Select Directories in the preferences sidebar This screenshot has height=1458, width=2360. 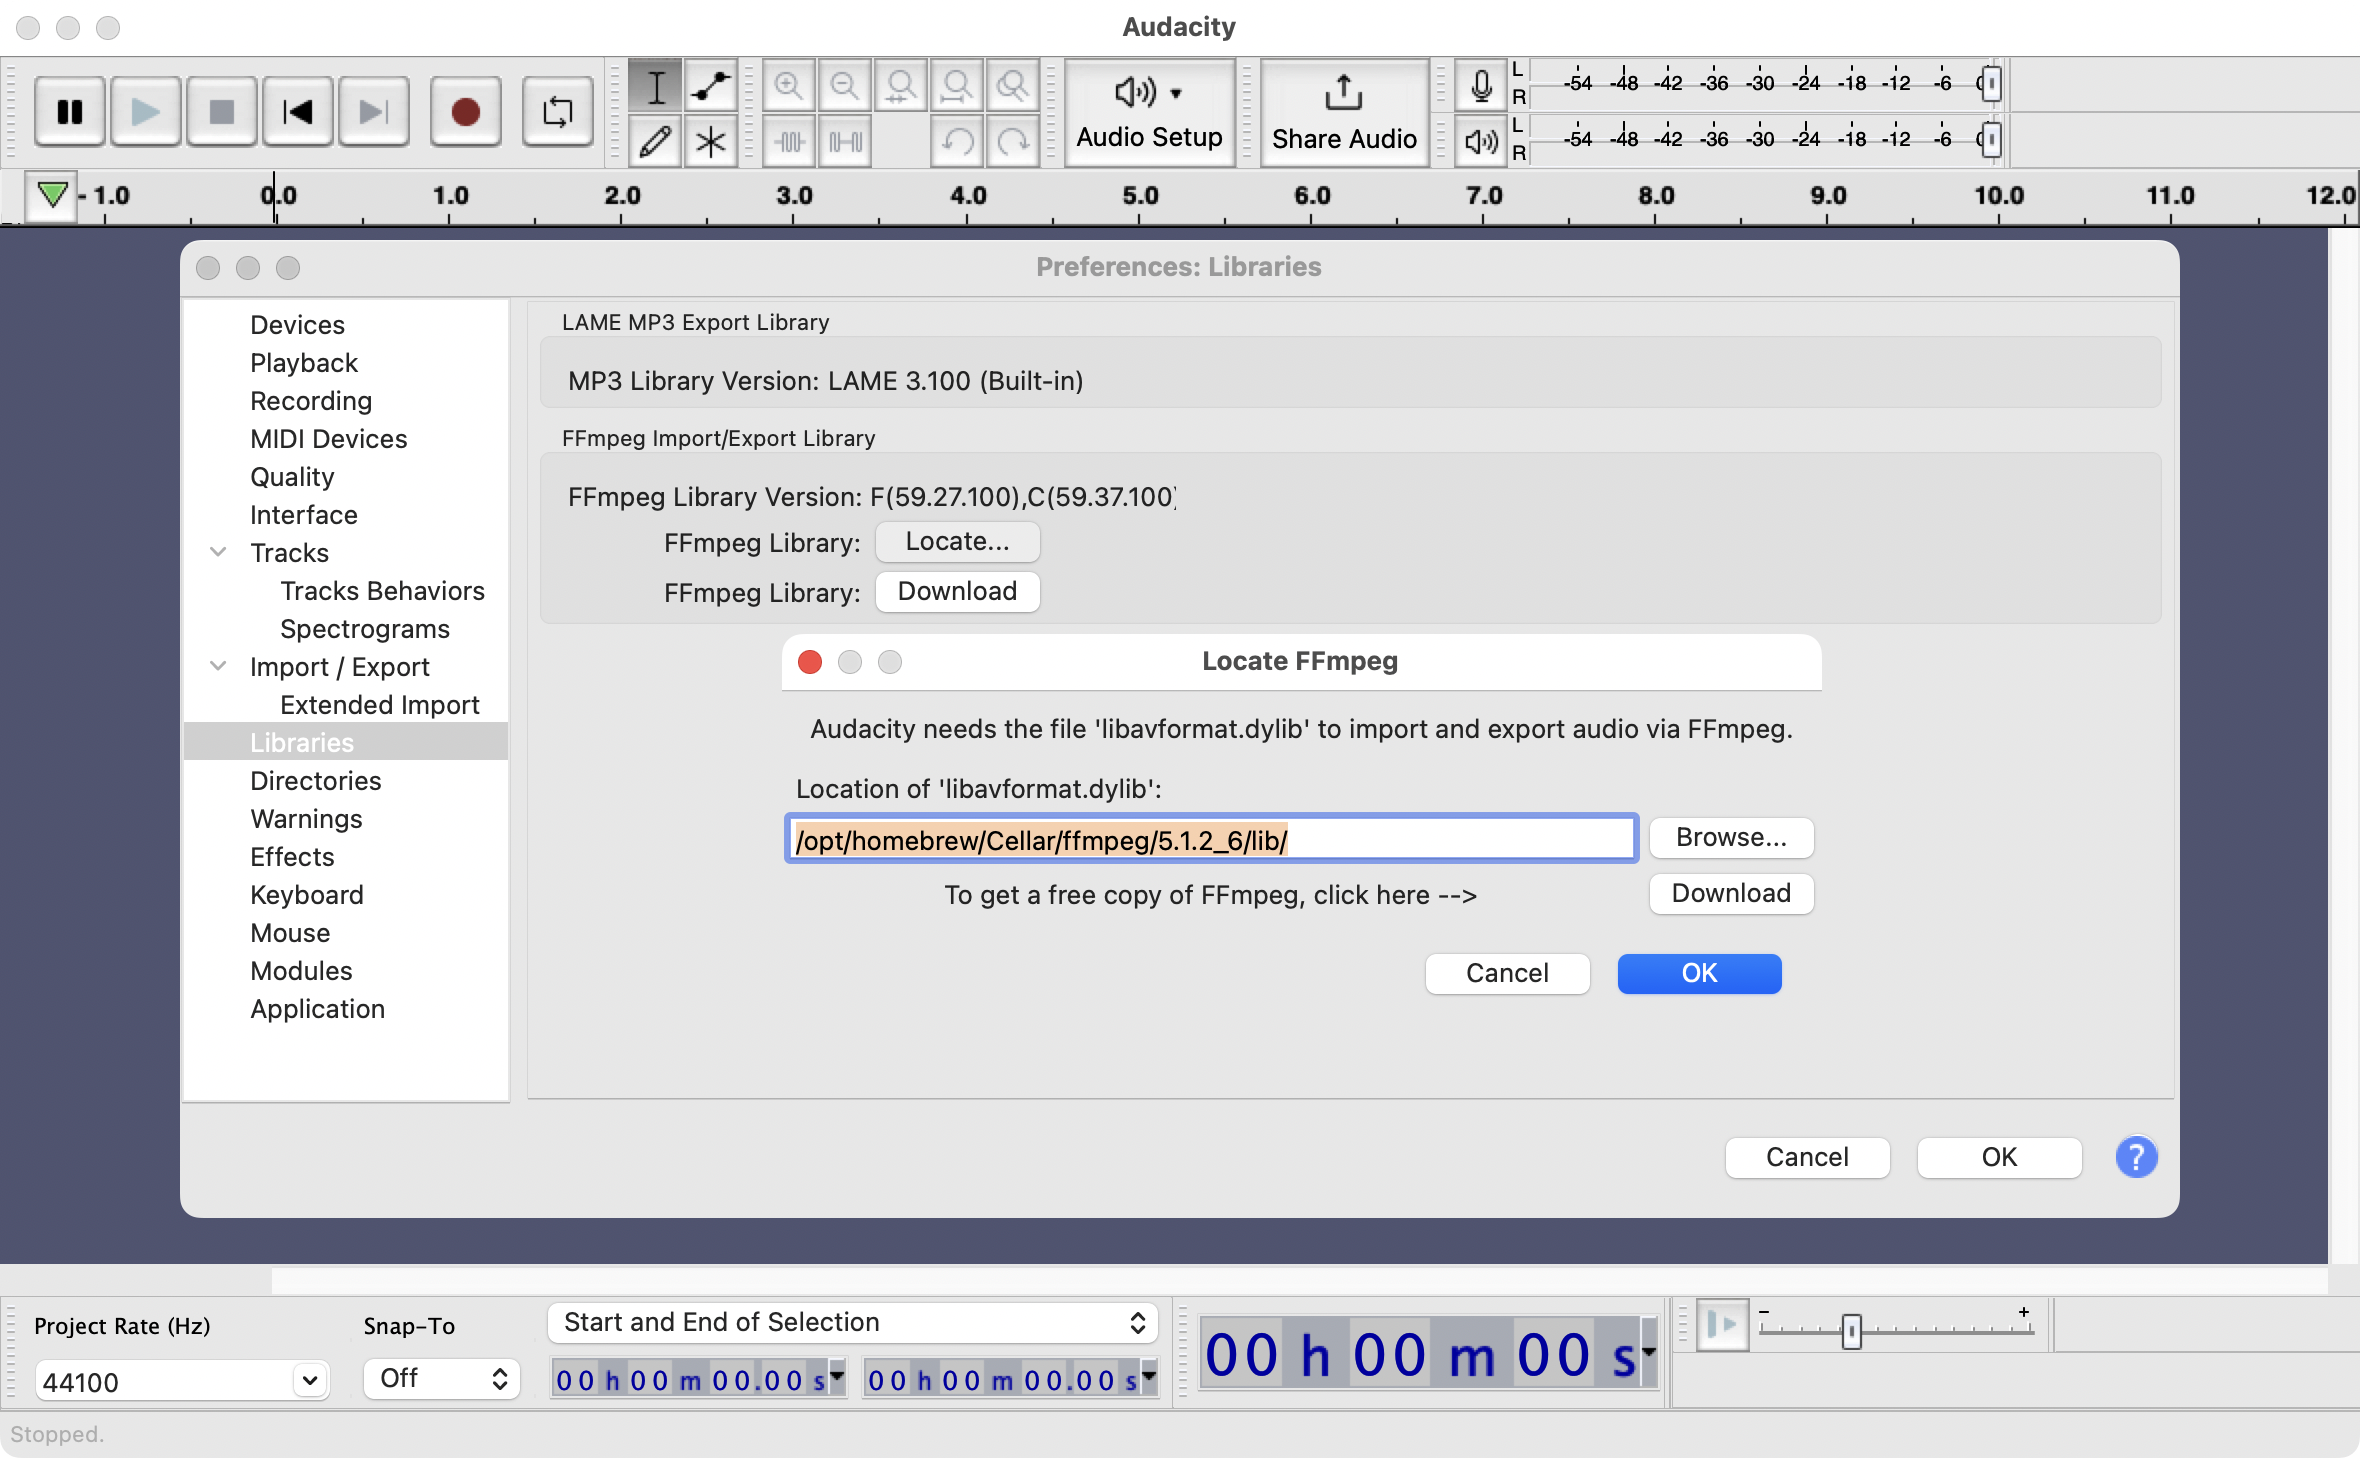(x=316, y=780)
